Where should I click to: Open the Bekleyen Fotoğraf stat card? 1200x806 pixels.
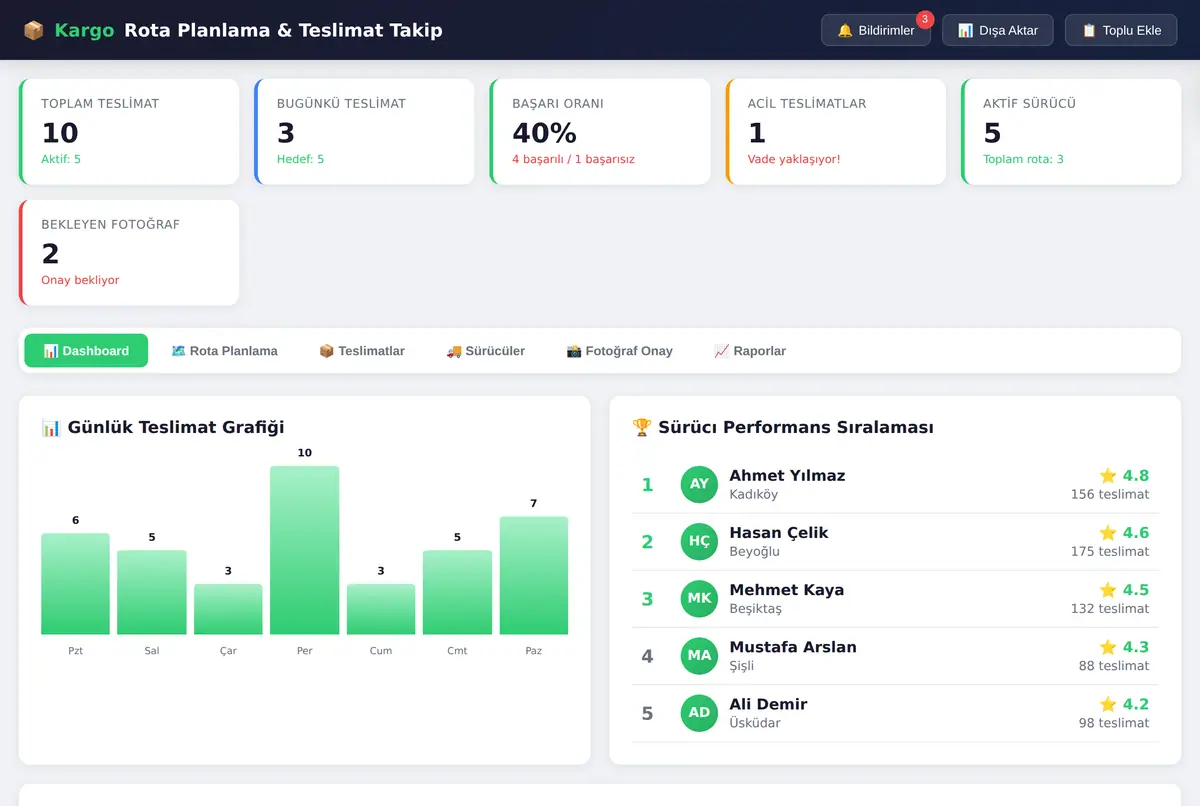(129, 253)
